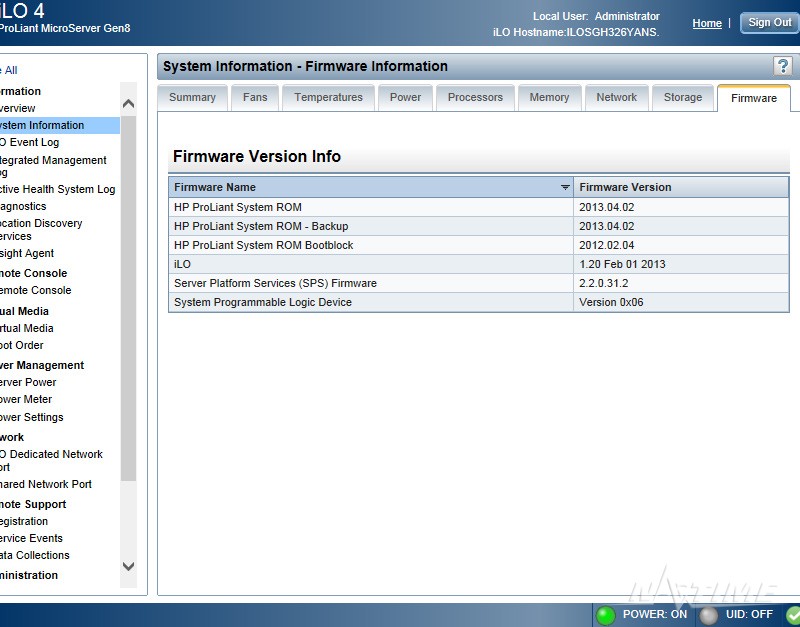Click version value 2.2.0.31.2

coord(604,283)
